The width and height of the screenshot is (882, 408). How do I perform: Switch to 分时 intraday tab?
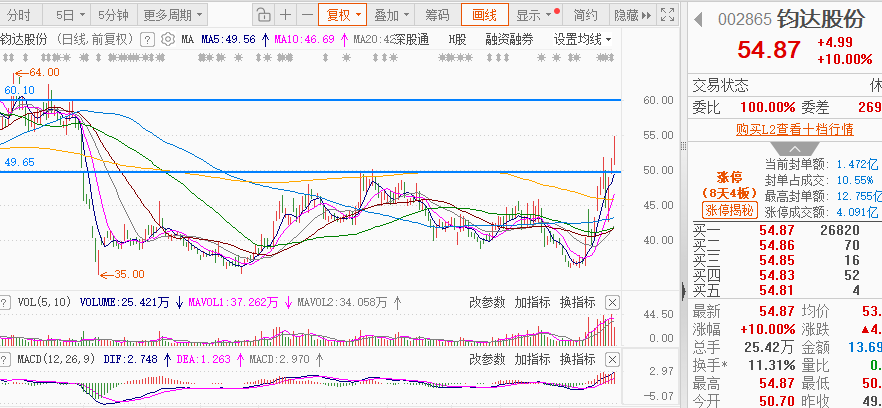(x=20, y=15)
